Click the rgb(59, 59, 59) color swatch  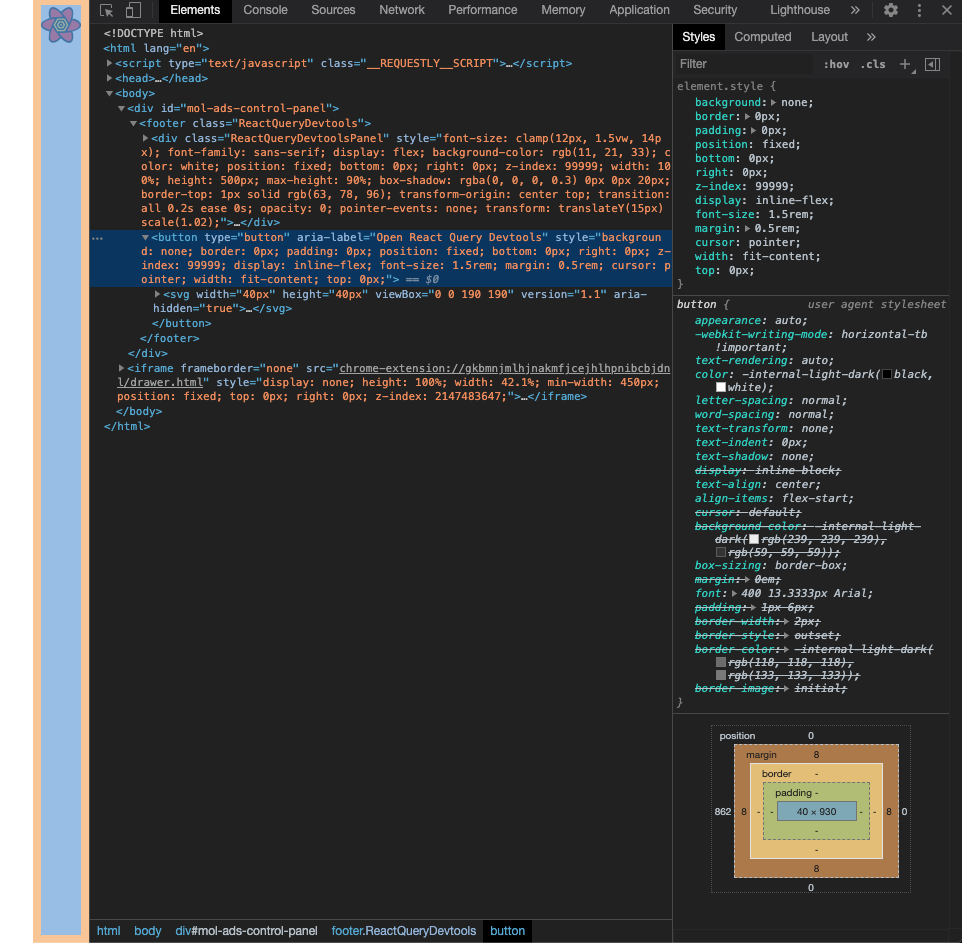721,552
